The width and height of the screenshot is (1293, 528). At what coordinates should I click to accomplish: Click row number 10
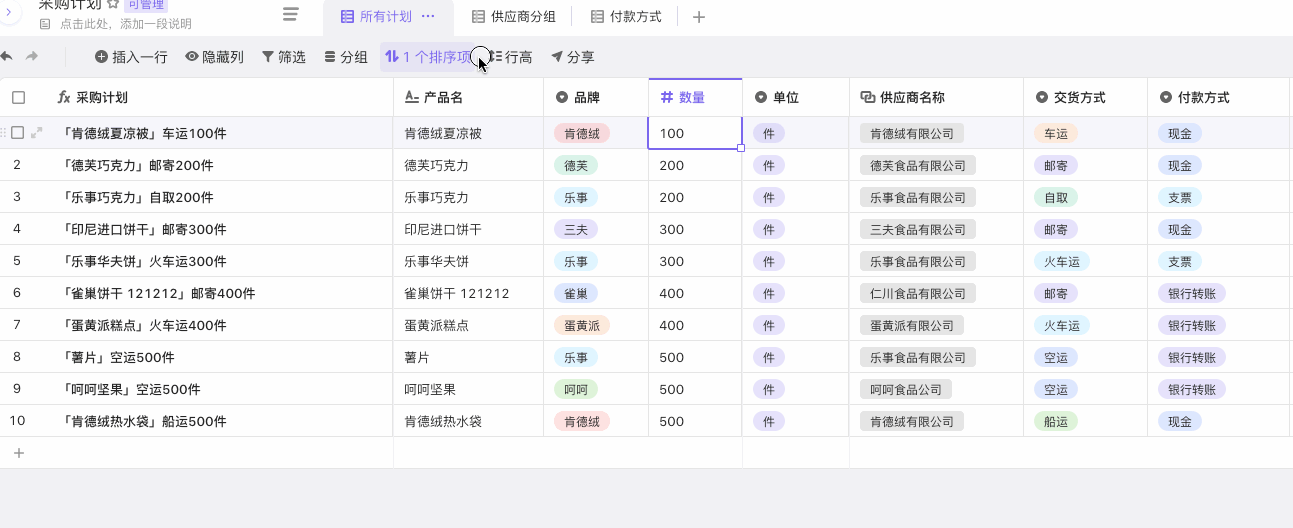17,421
